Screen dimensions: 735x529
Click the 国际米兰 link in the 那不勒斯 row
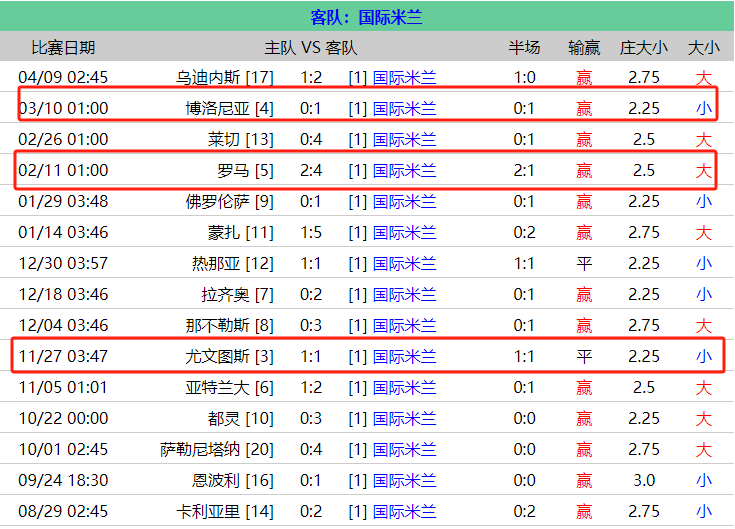coord(404,325)
